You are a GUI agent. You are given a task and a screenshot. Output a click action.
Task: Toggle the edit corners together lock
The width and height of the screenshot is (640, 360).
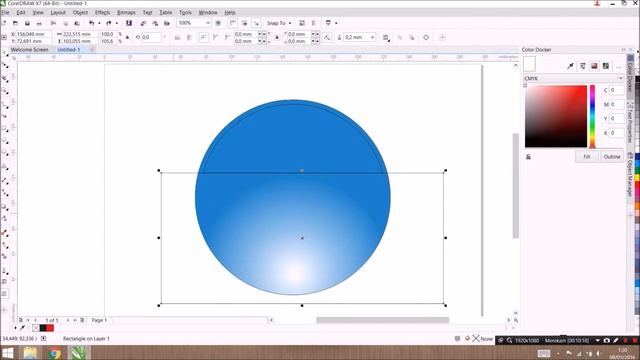pyautogui.click(x=277, y=38)
